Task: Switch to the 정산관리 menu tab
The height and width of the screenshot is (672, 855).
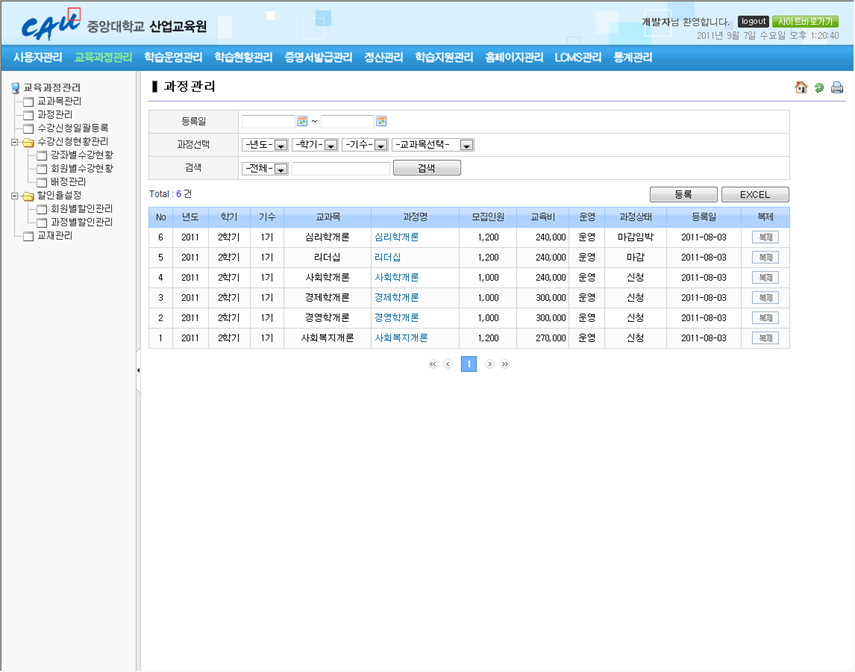Action: [x=383, y=58]
